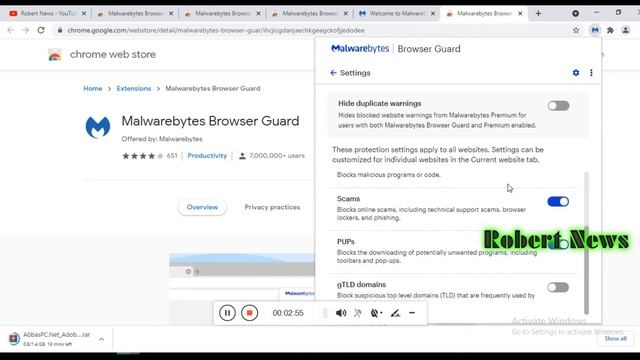Expand the AbbasPC.Net download item menu
The image size is (640, 360).
[x=101, y=339]
